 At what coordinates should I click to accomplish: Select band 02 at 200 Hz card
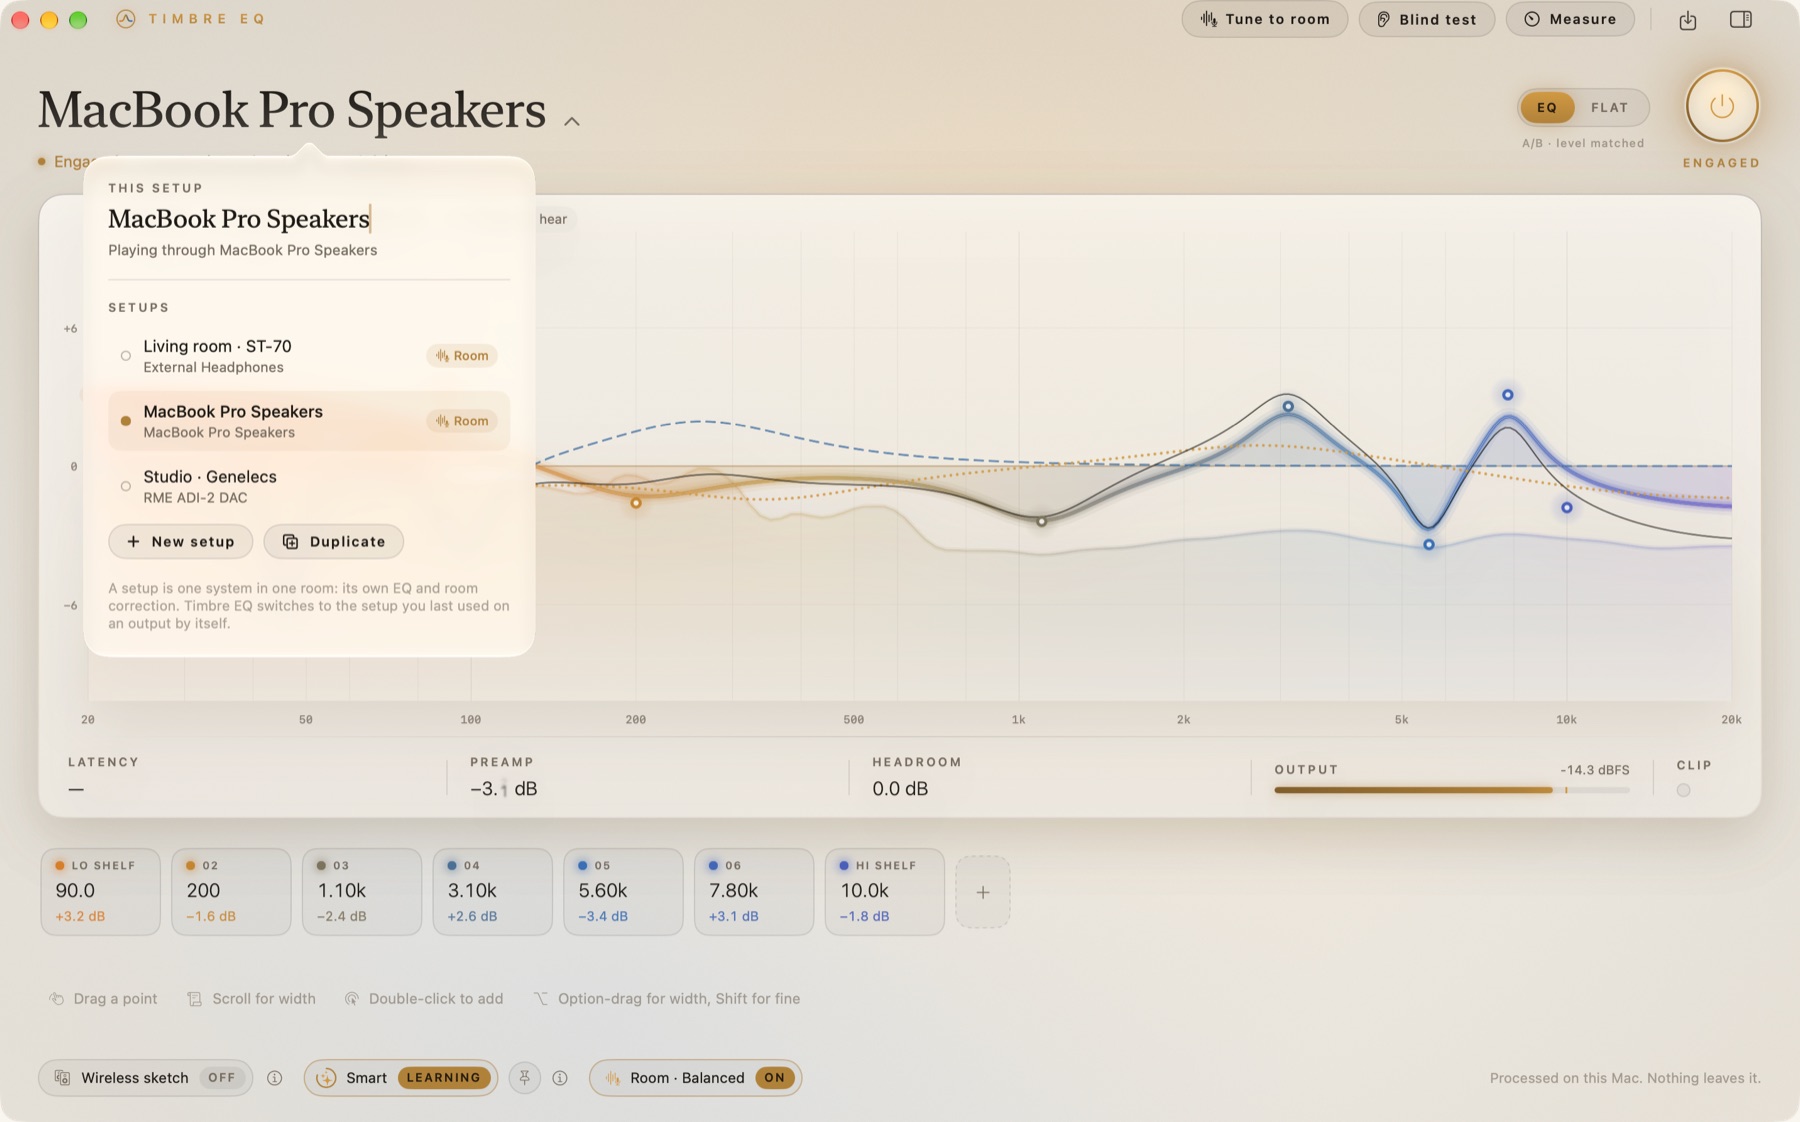tap(231, 891)
